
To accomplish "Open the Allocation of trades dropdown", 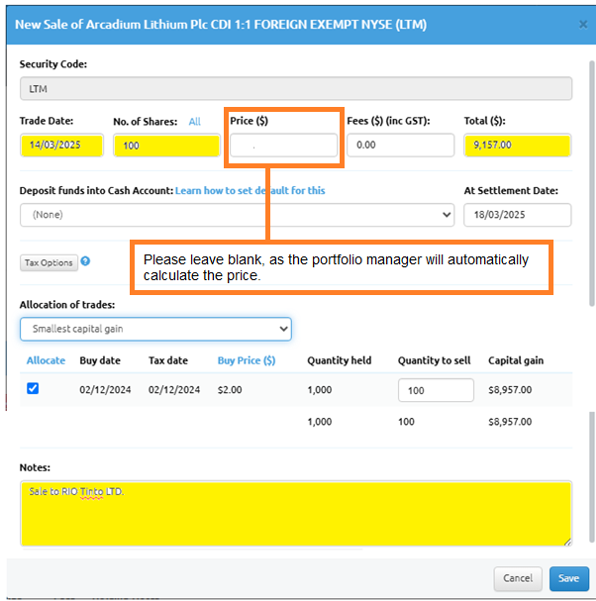I will 156,329.
